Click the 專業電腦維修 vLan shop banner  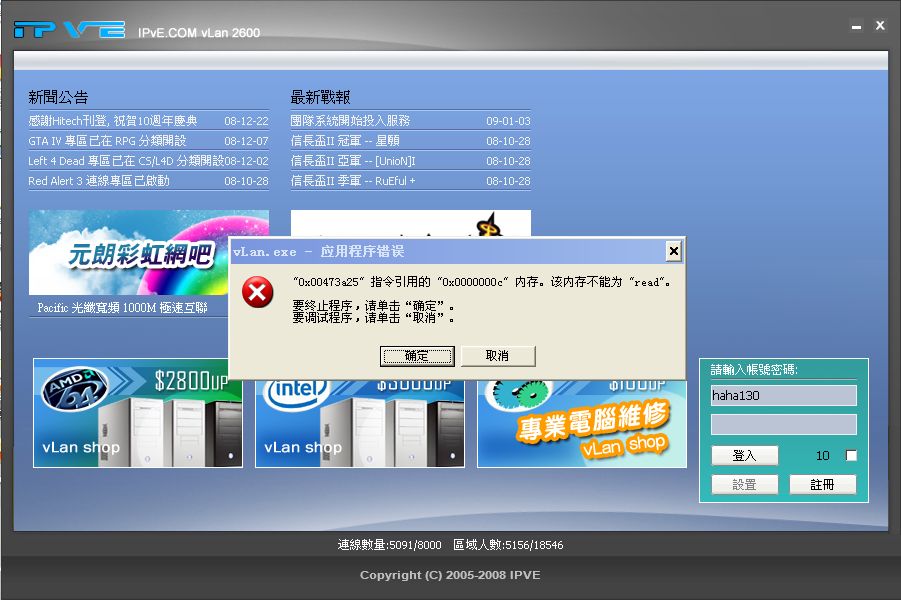click(x=582, y=423)
